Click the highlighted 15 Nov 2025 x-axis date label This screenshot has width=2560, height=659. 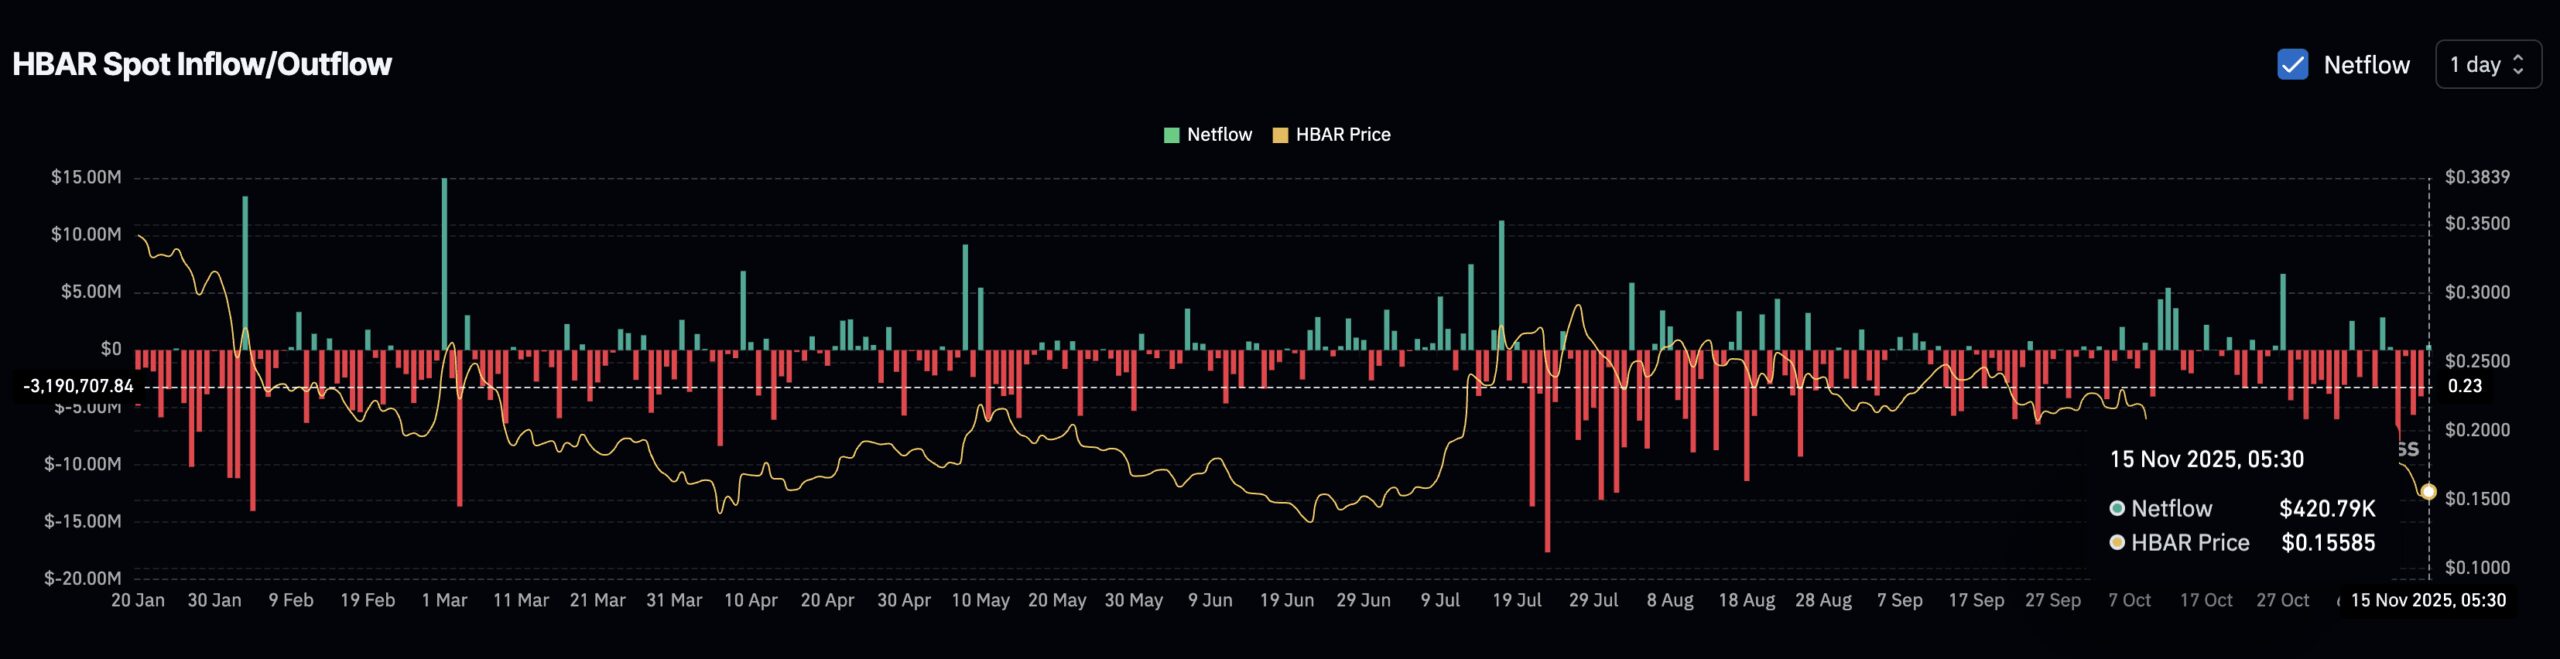pos(2428,600)
